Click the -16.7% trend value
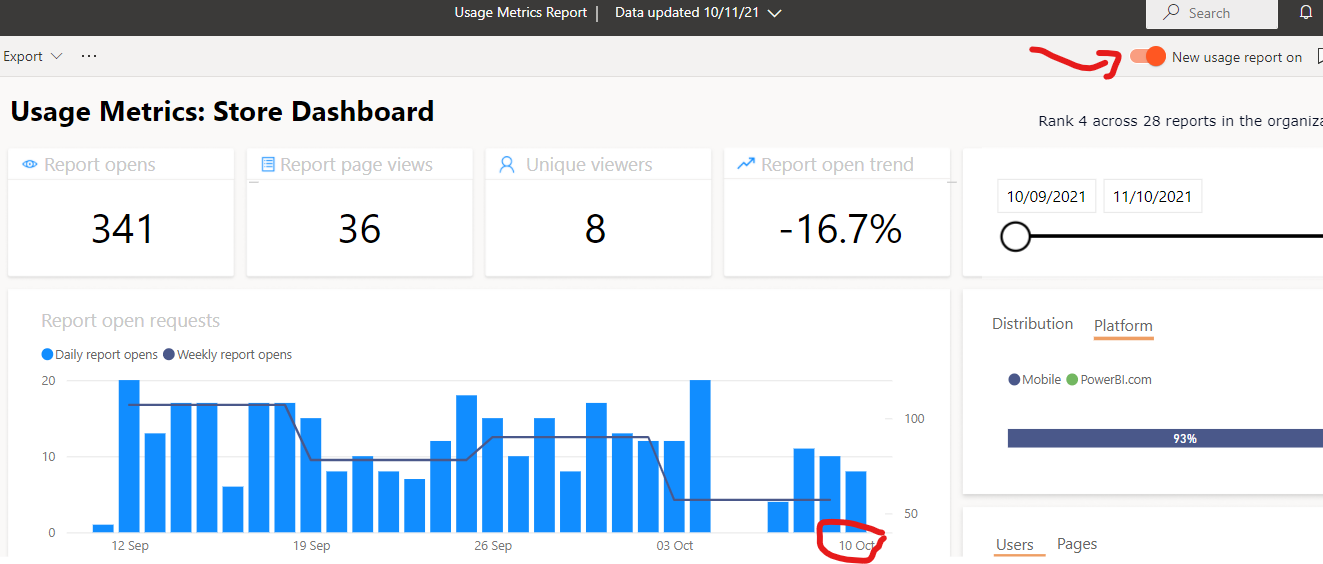Screen dimensions: 1323x564 point(840,229)
